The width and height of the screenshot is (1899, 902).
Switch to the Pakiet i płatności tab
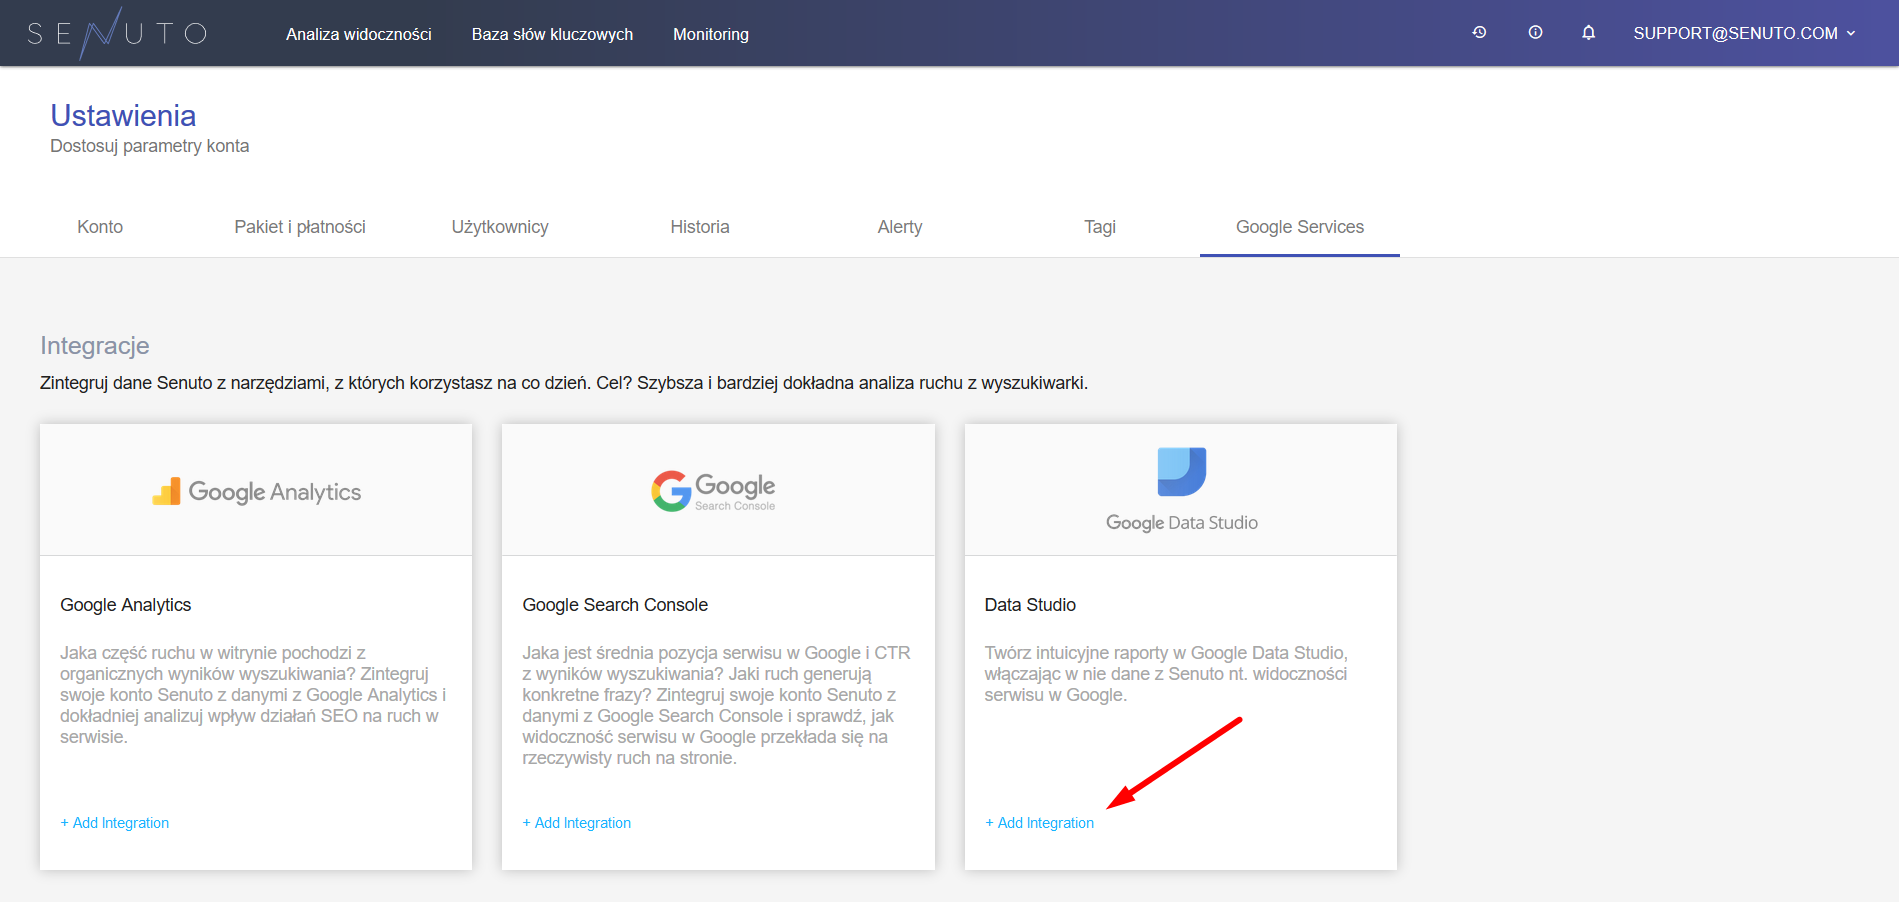coord(300,227)
